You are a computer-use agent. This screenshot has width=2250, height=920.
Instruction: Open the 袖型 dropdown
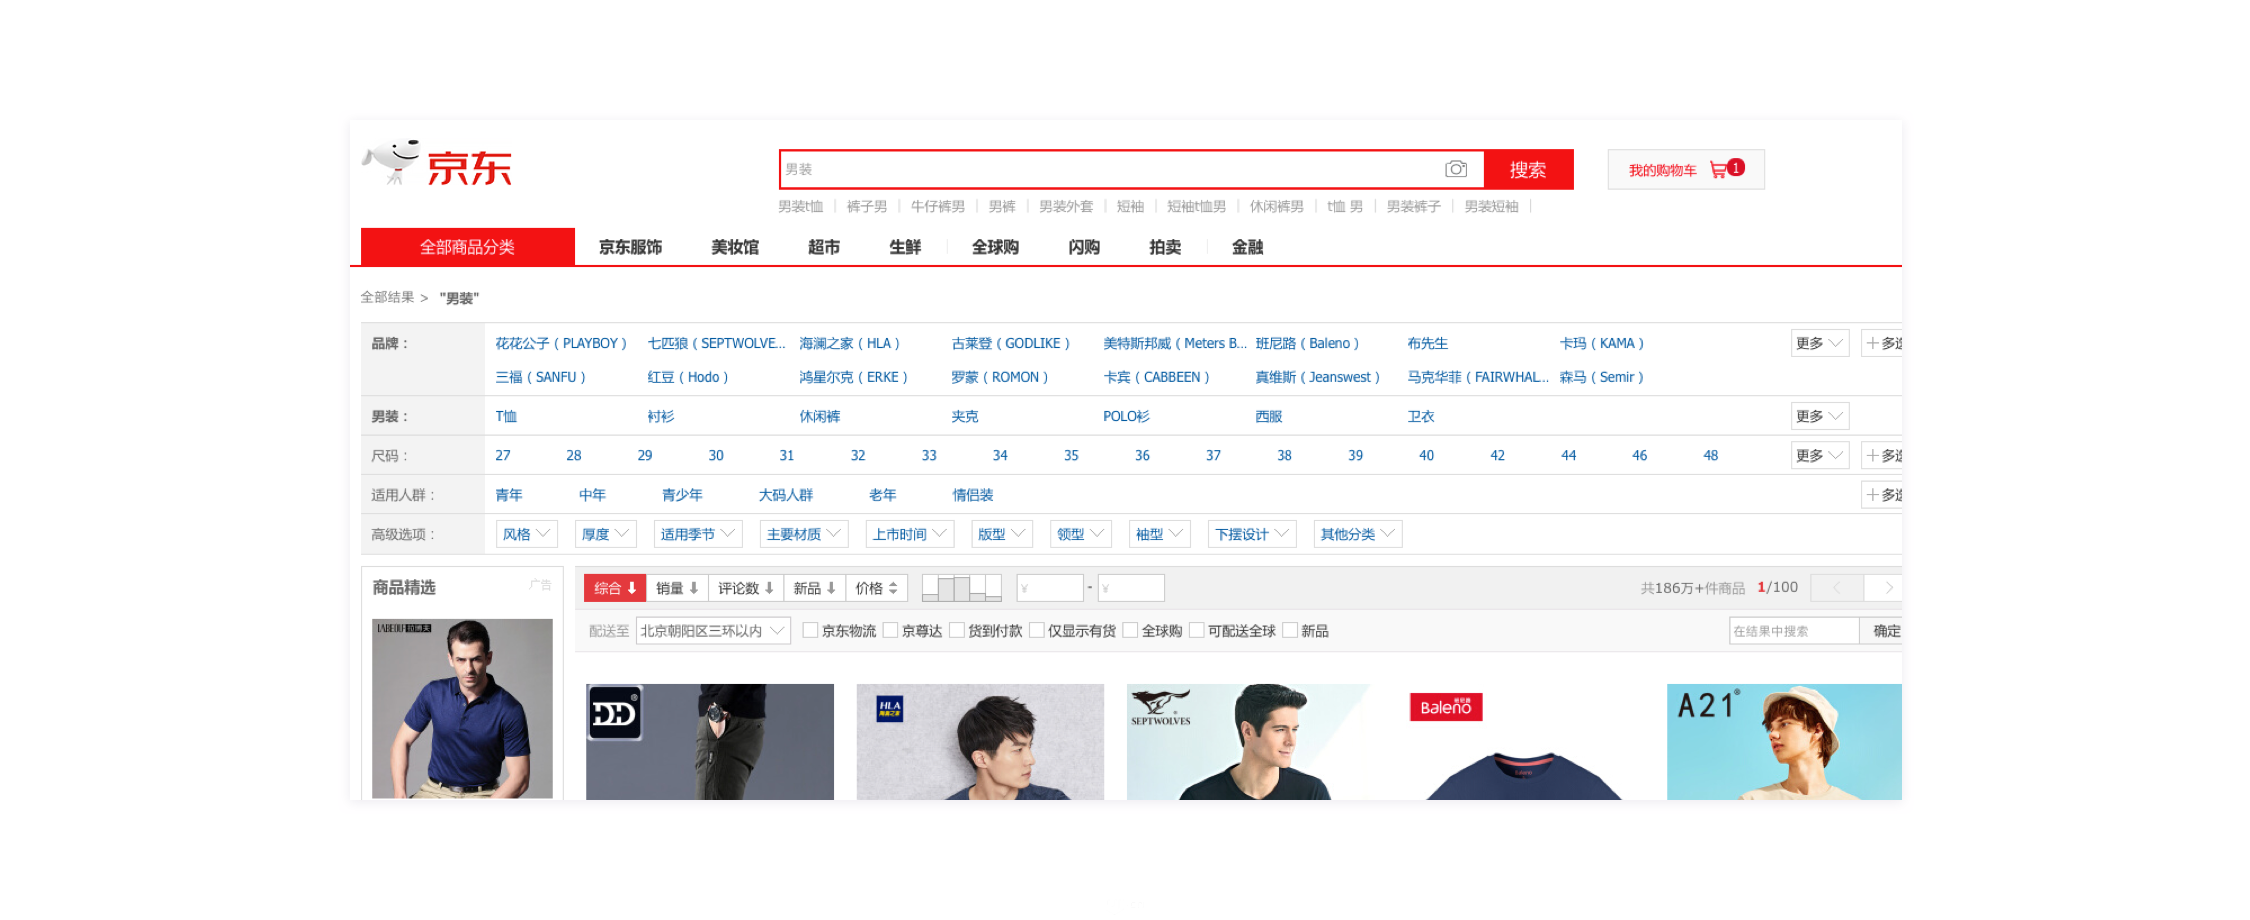coord(1160,534)
